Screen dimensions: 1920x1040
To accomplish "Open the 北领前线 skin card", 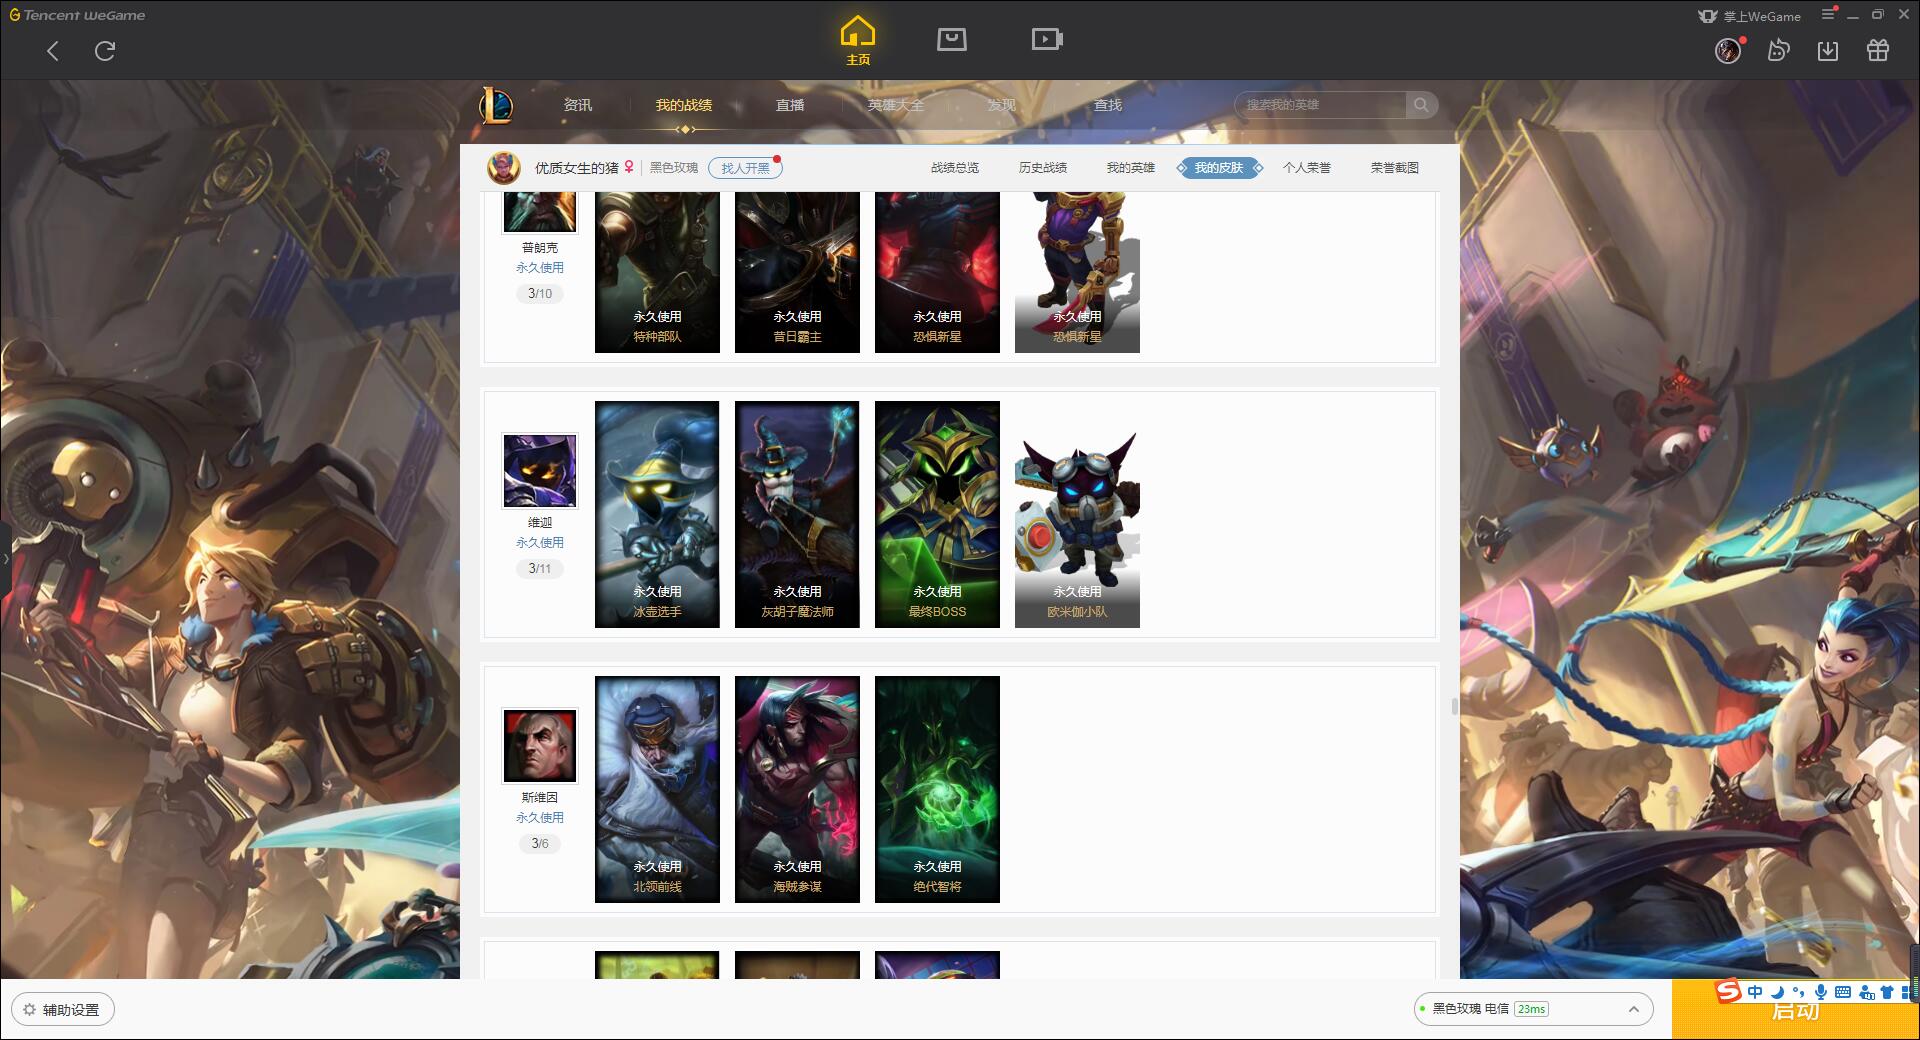I will 657,789.
